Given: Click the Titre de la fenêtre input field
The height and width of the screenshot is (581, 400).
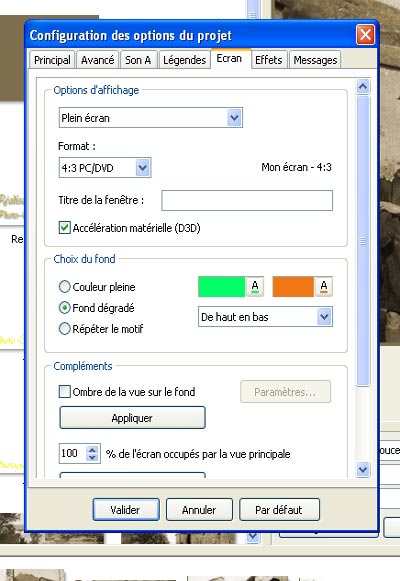Looking at the screenshot, I should [247, 200].
